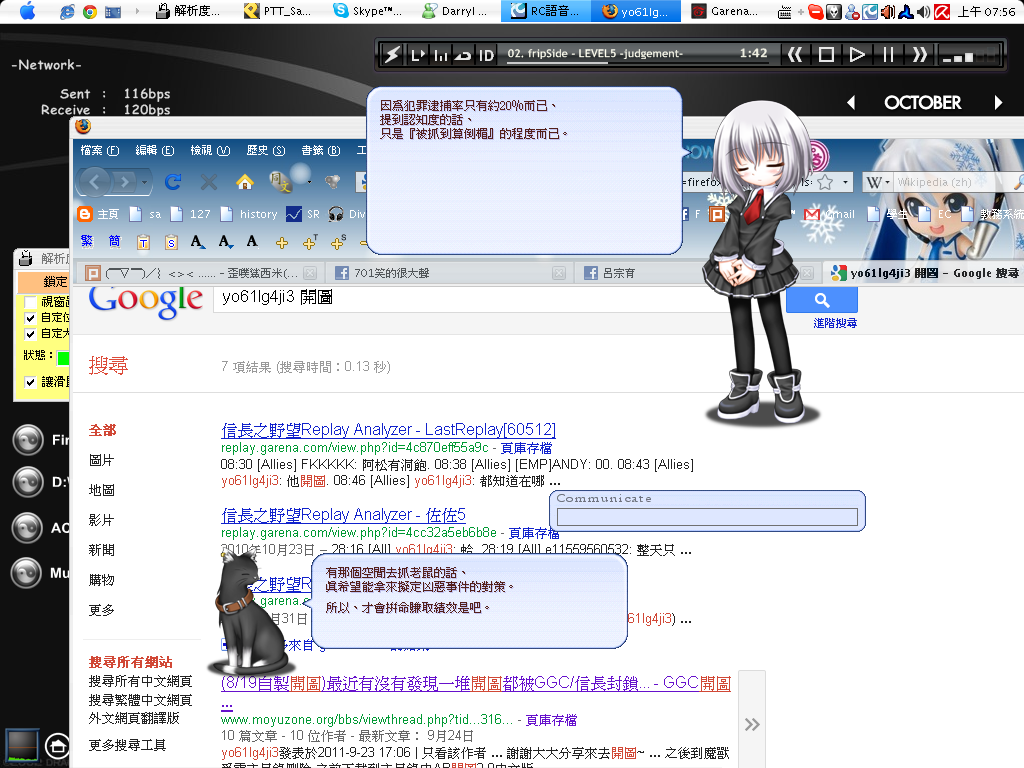This screenshot has height=768, width=1024.
Task: Open the 編輯 (E) menu
Action: click(155, 150)
